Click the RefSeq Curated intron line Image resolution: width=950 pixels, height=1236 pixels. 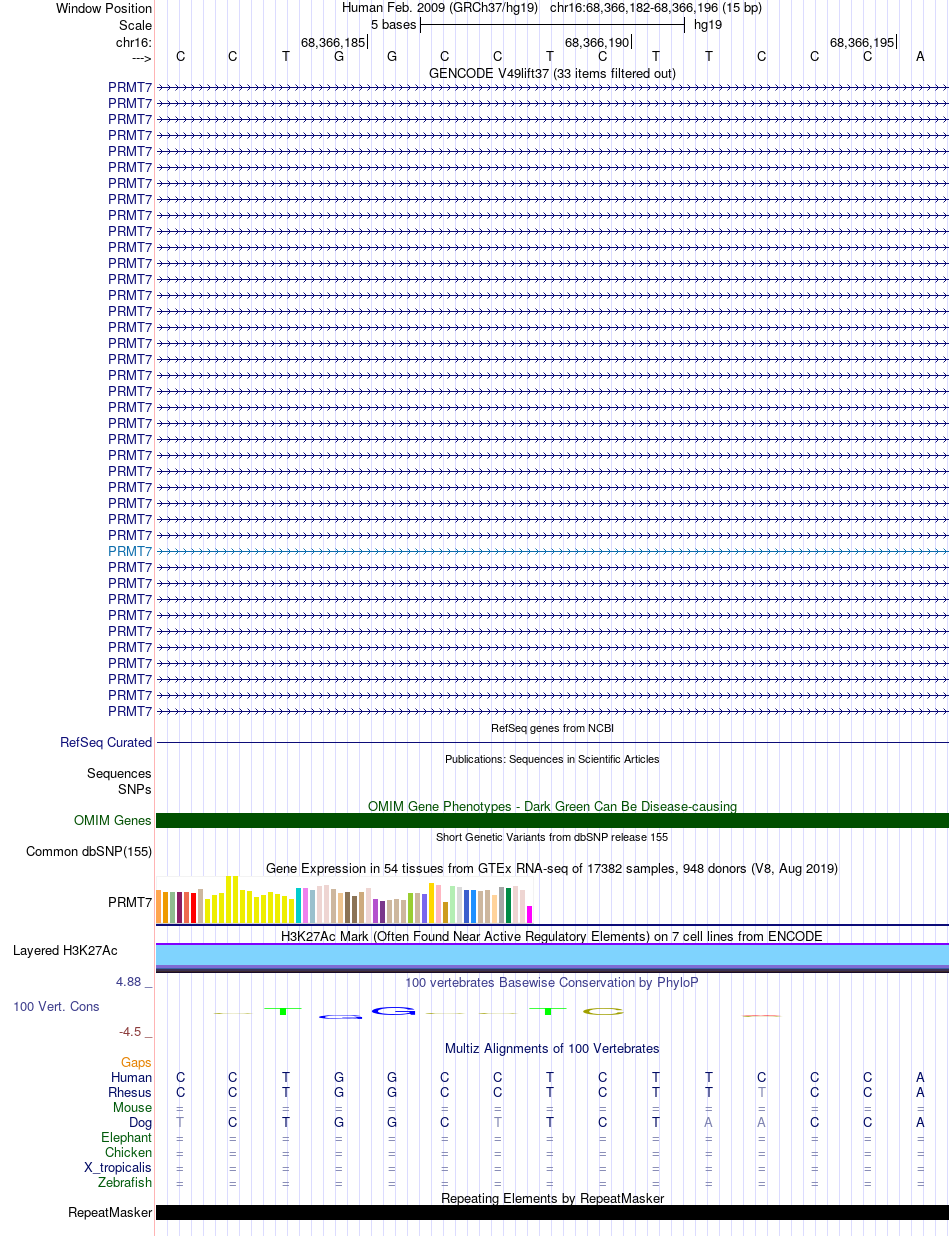552,743
